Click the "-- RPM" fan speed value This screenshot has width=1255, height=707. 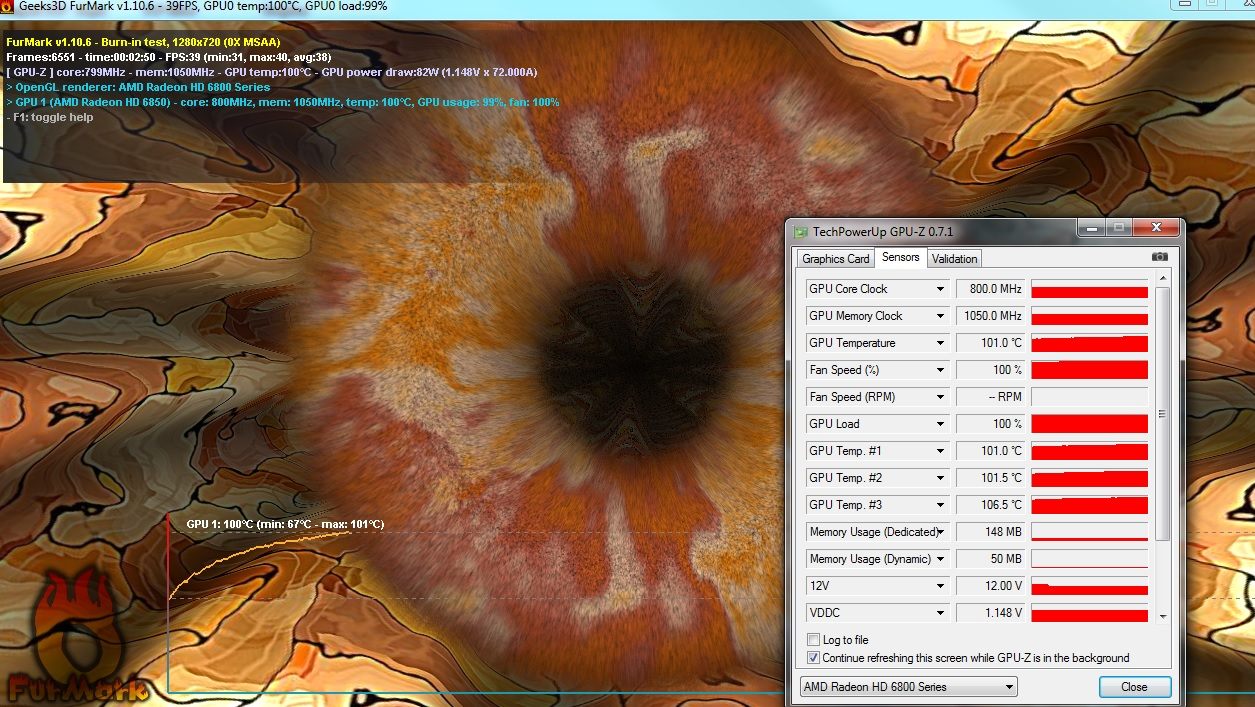point(990,397)
